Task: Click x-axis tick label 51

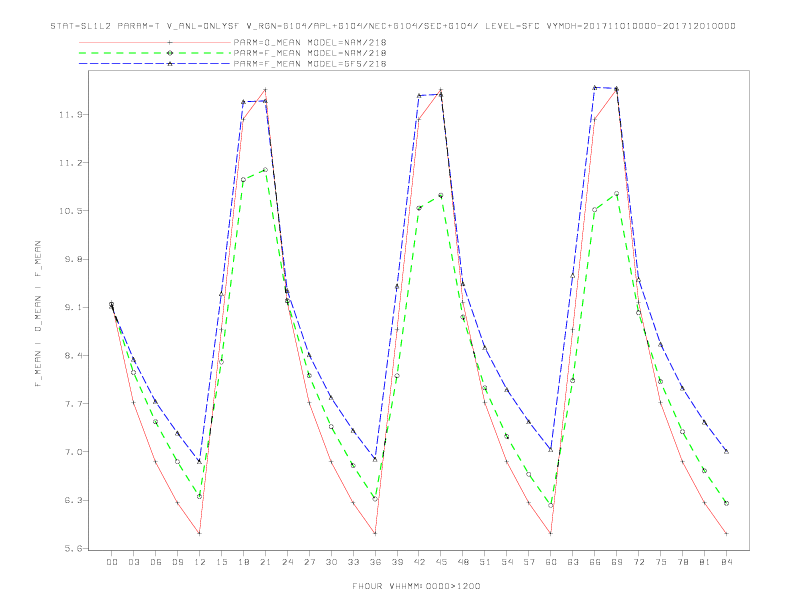Action: (485, 562)
